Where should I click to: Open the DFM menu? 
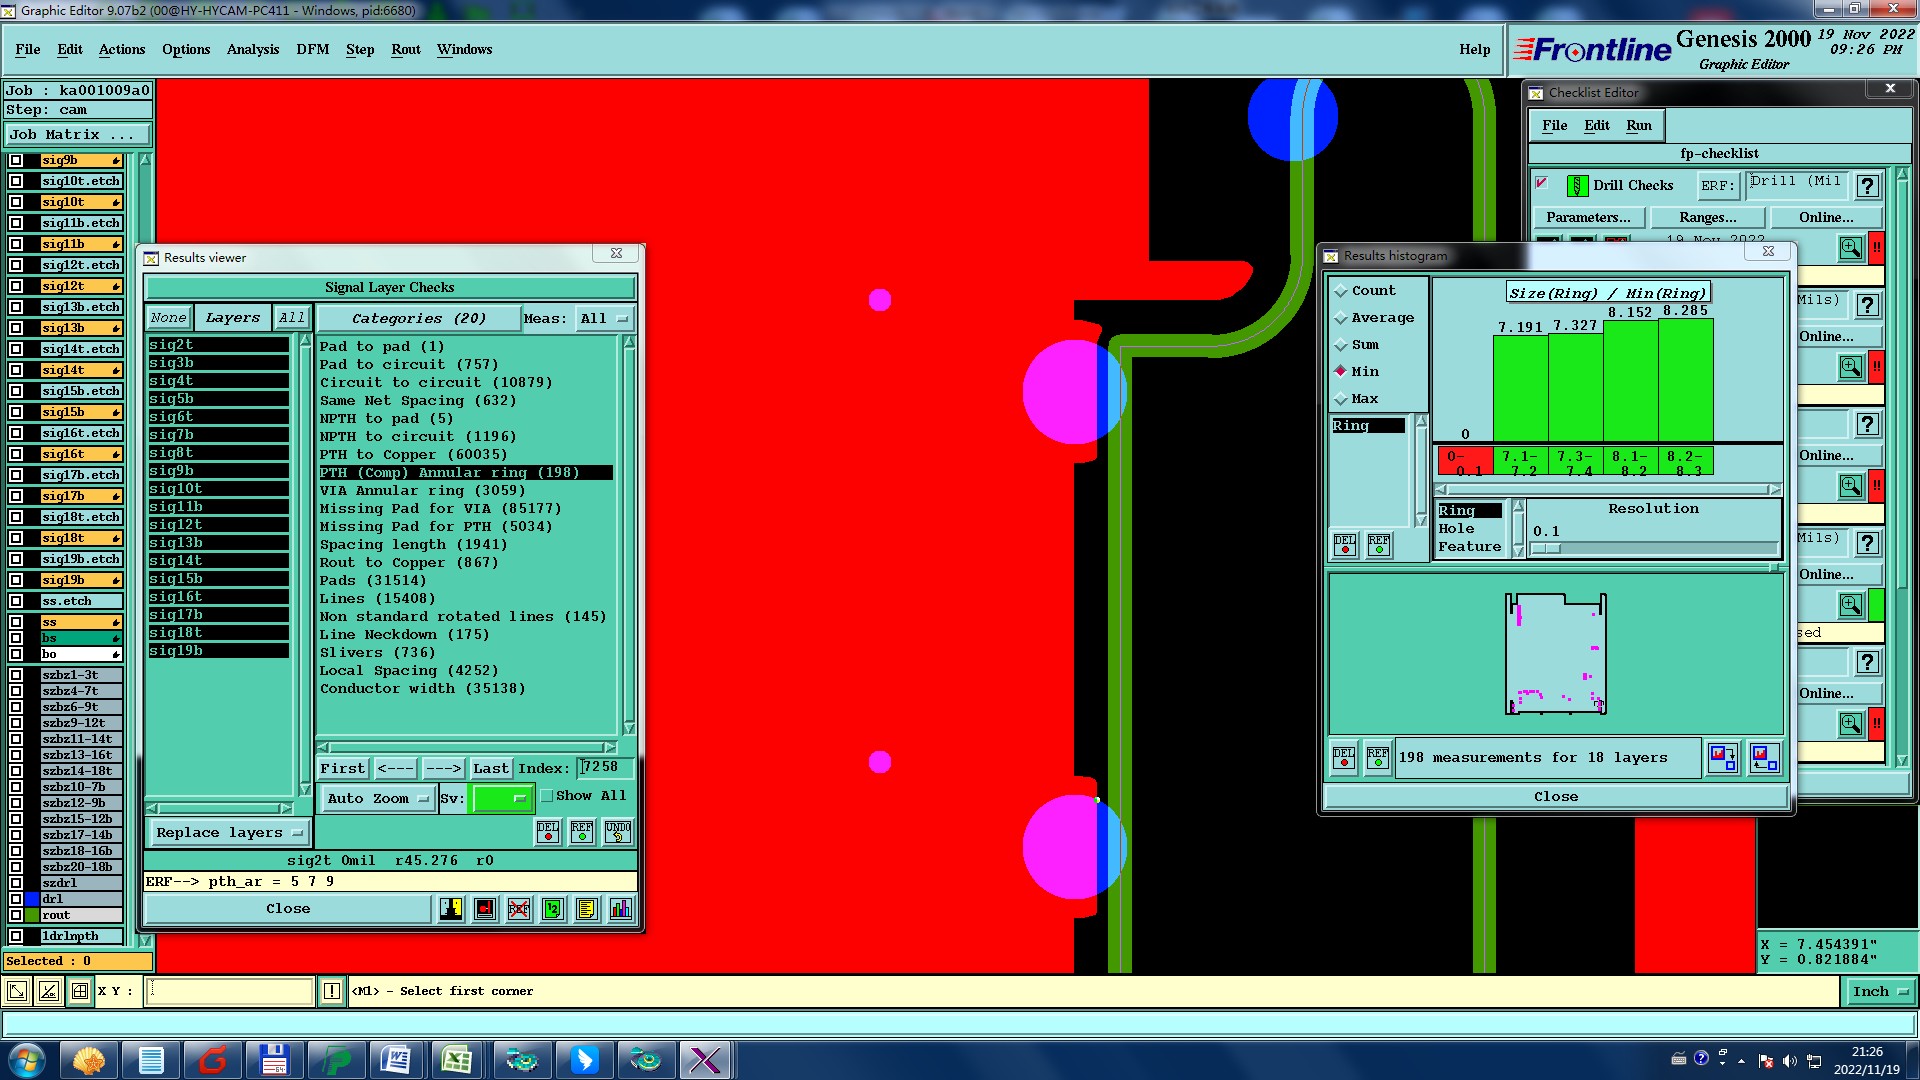312,49
